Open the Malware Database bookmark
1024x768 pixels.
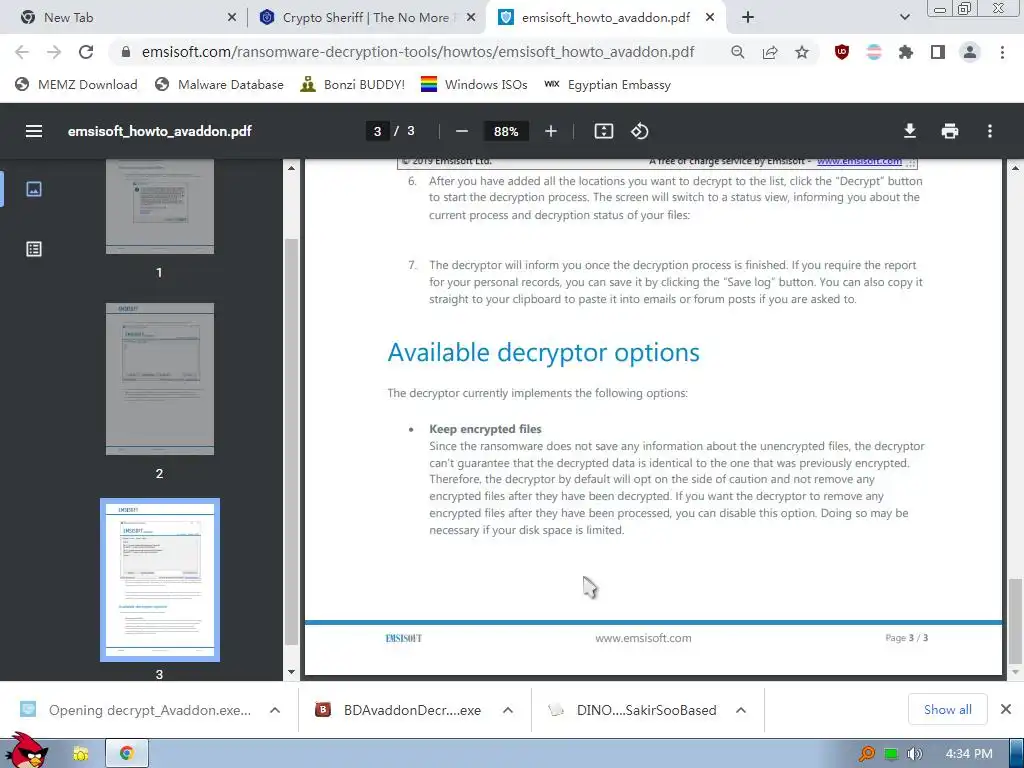[x=219, y=85]
